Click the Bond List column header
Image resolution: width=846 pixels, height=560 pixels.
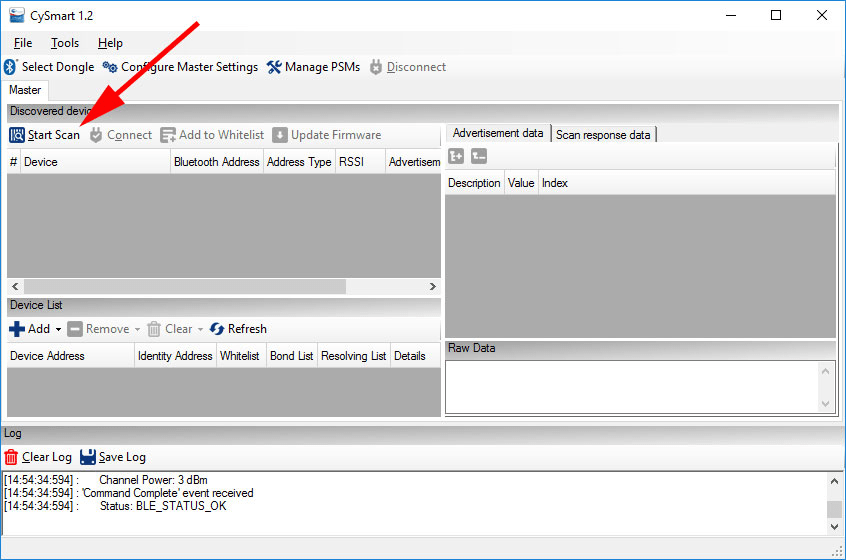click(x=291, y=356)
